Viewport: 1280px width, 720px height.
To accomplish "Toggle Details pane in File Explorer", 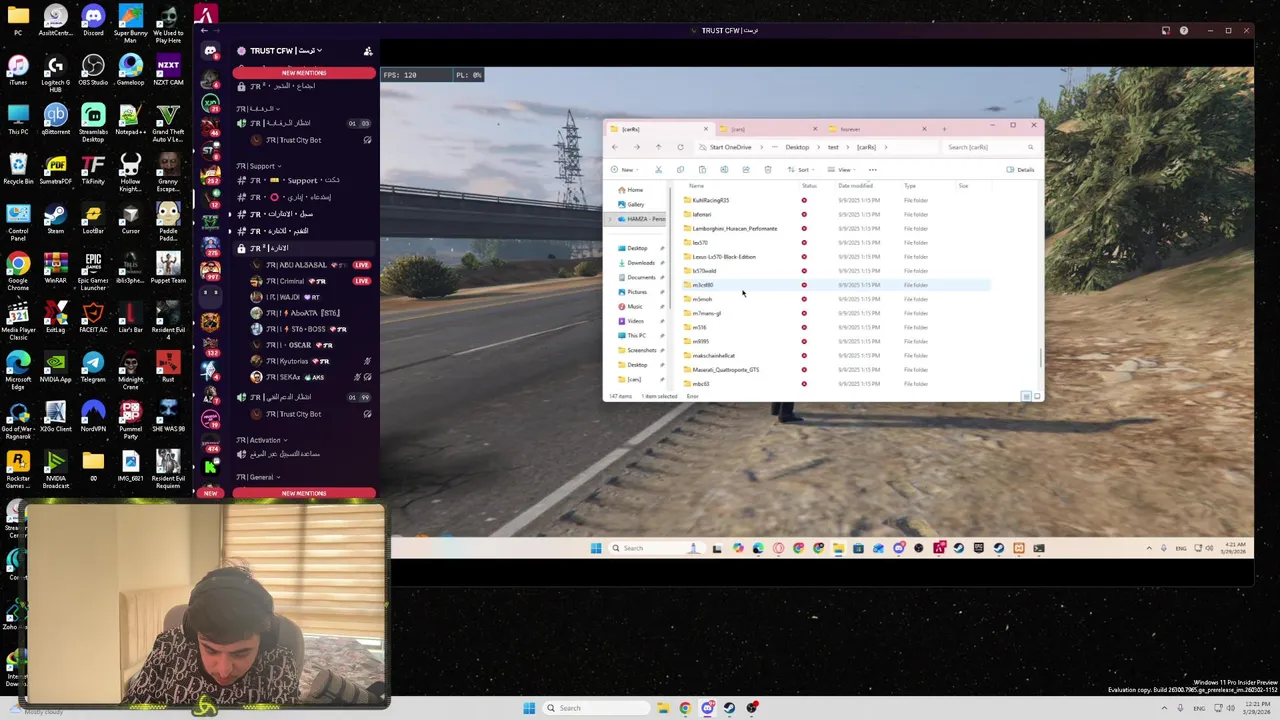I will 1021,169.
